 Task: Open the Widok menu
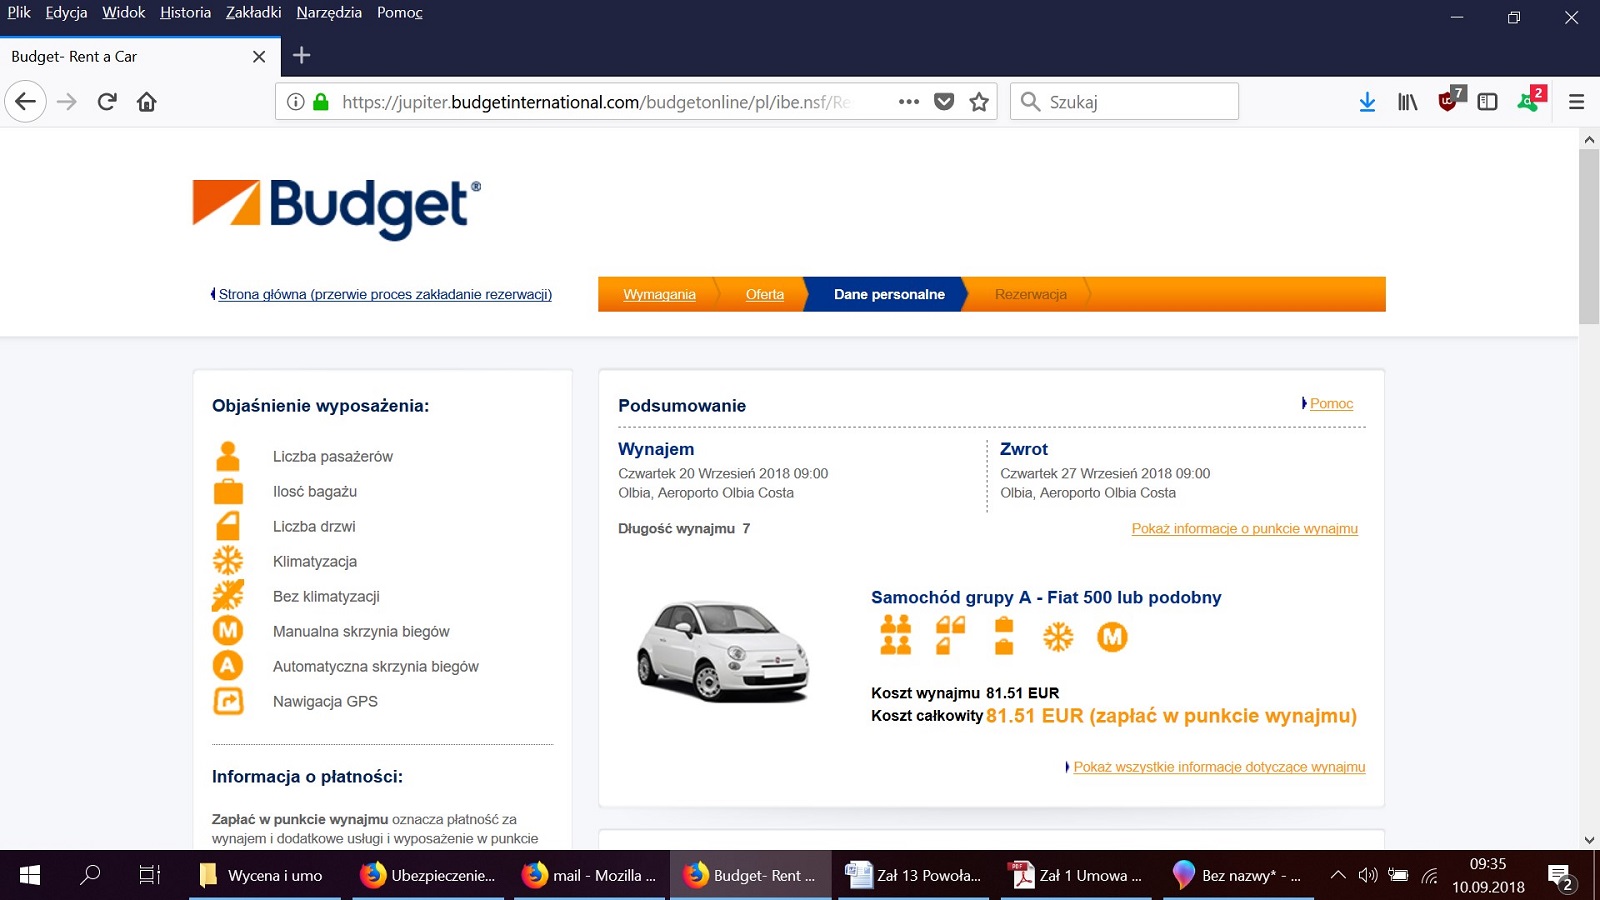[123, 12]
